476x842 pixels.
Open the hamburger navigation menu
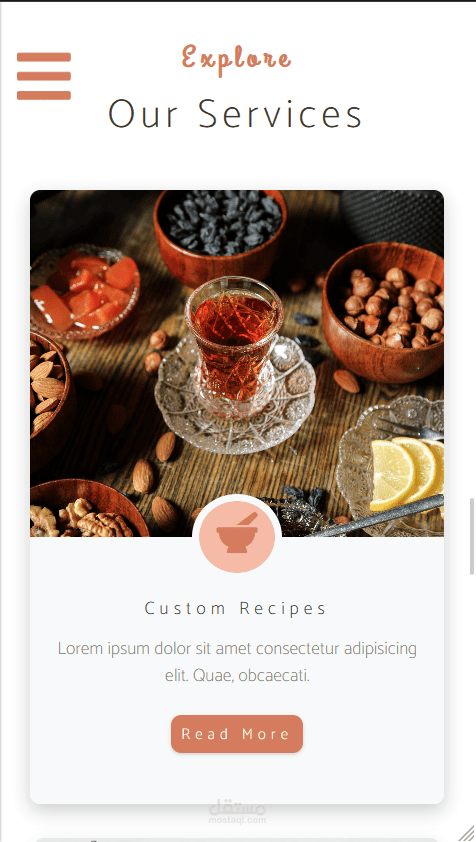point(44,76)
